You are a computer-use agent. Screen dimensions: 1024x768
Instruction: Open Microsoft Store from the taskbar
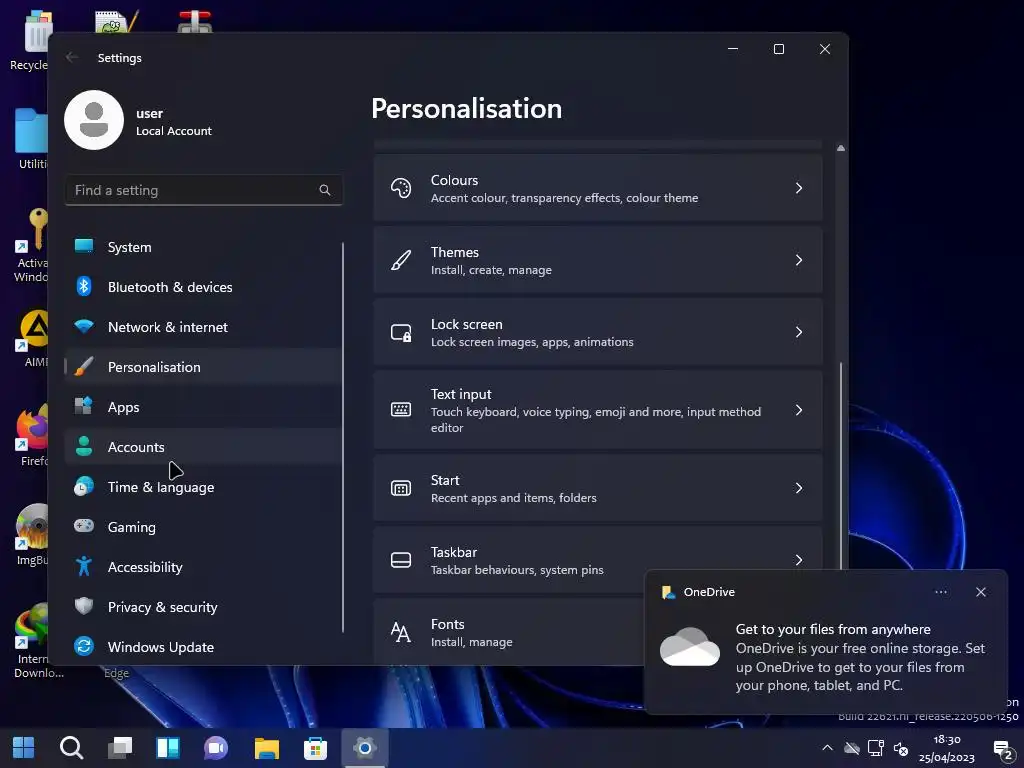coord(315,748)
